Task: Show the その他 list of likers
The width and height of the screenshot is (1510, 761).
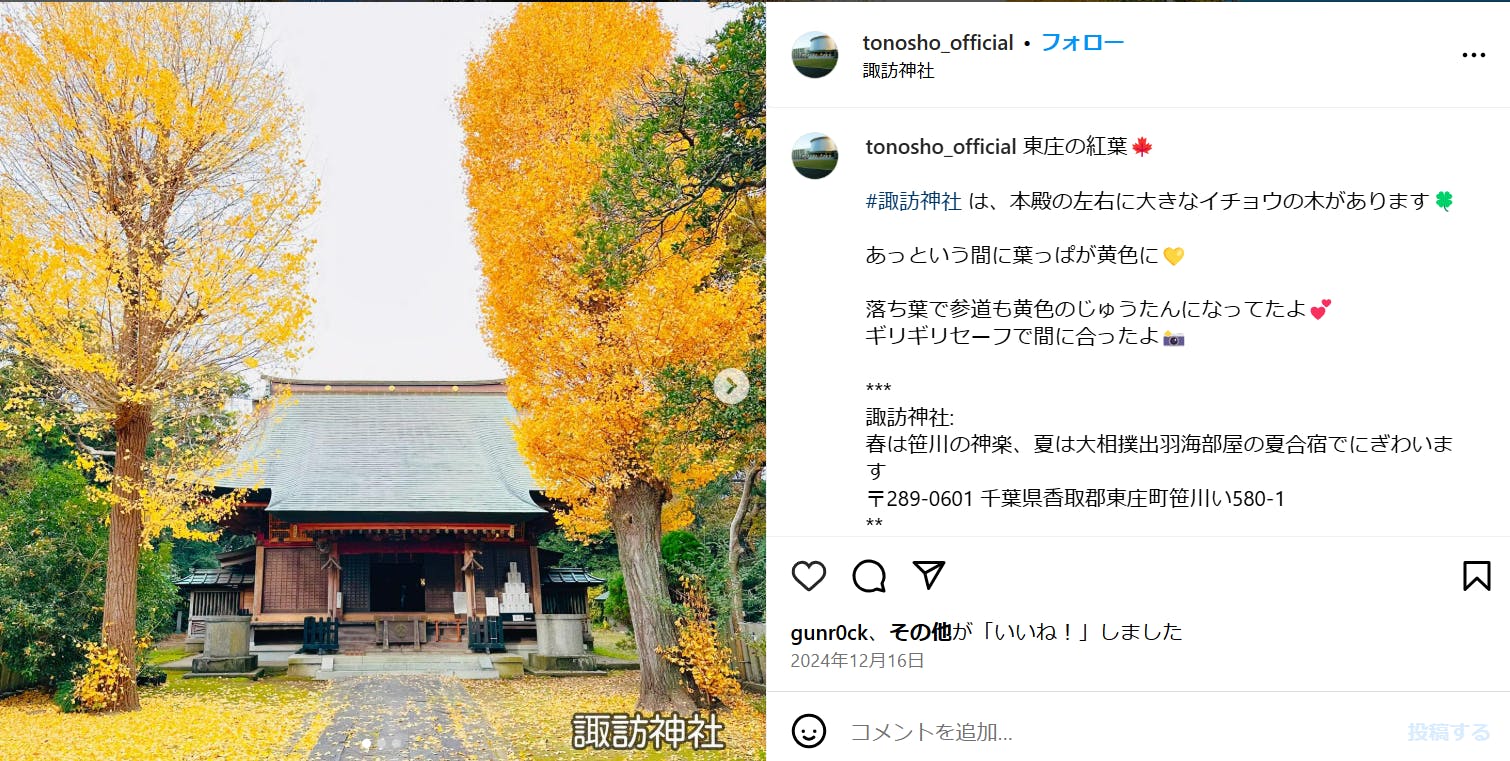Action: pyautogui.click(x=921, y=632)
